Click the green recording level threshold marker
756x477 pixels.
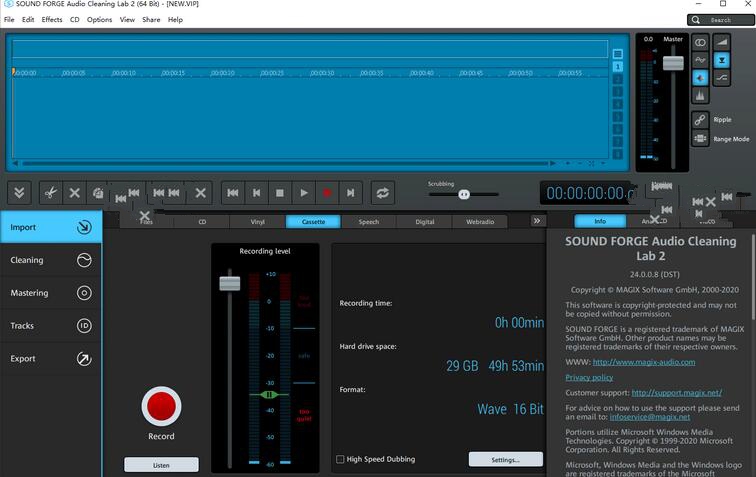coord(269,395)
